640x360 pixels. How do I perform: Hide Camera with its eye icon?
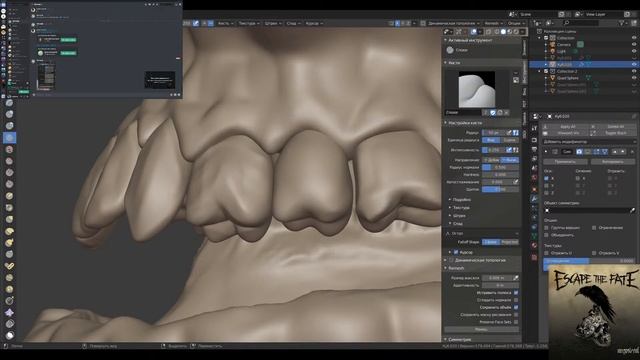(x=634, y=44)
